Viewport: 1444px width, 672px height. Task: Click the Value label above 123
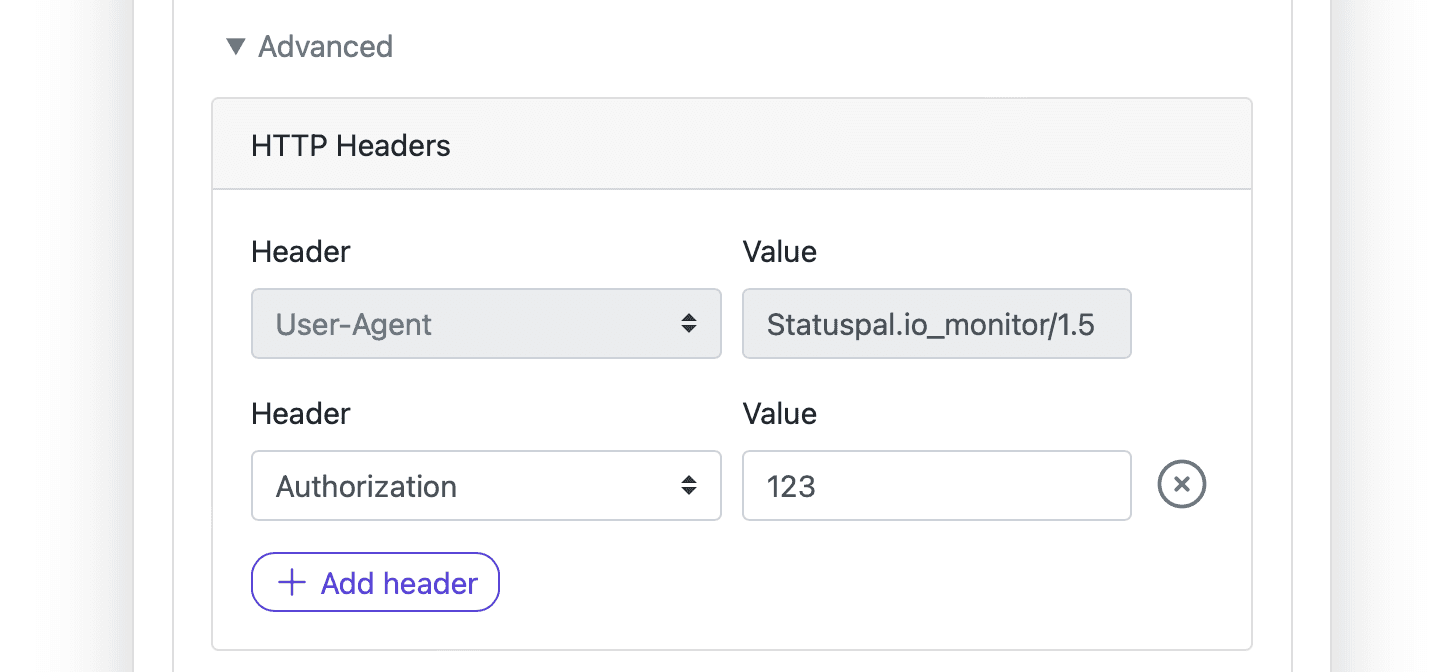[779, 413]
